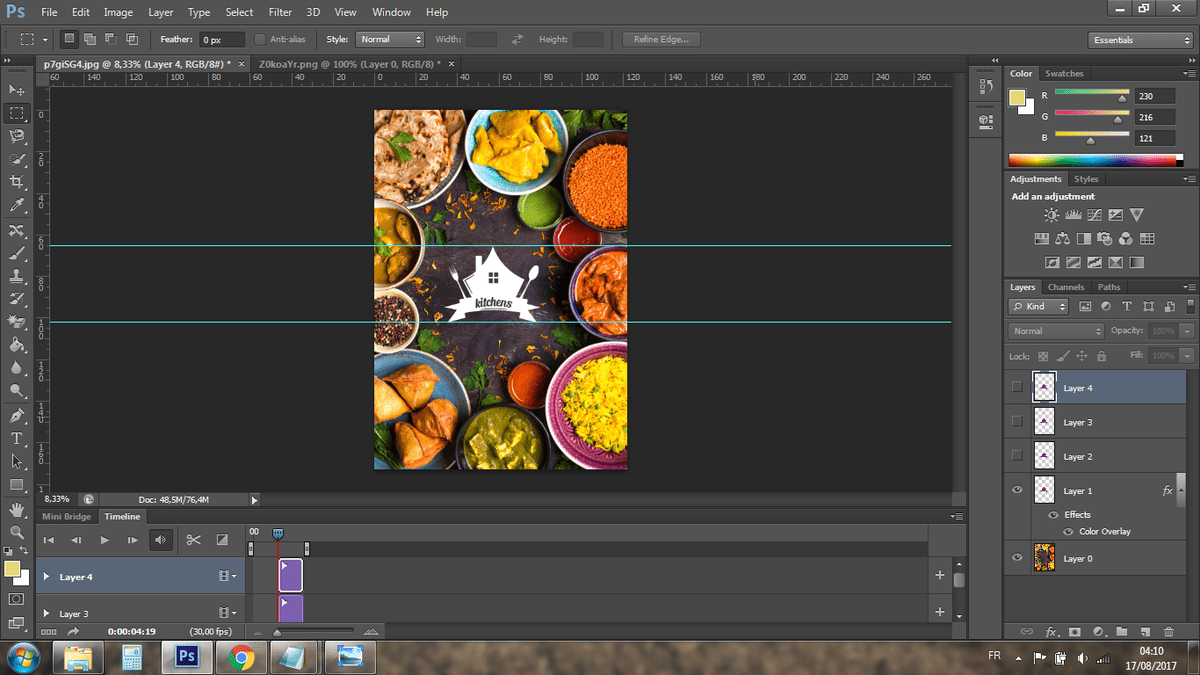Hide Layer 0 with eye icon
Image resolution: width=1200 pixels, height=675 pixels.
(x=1017, y=559)
